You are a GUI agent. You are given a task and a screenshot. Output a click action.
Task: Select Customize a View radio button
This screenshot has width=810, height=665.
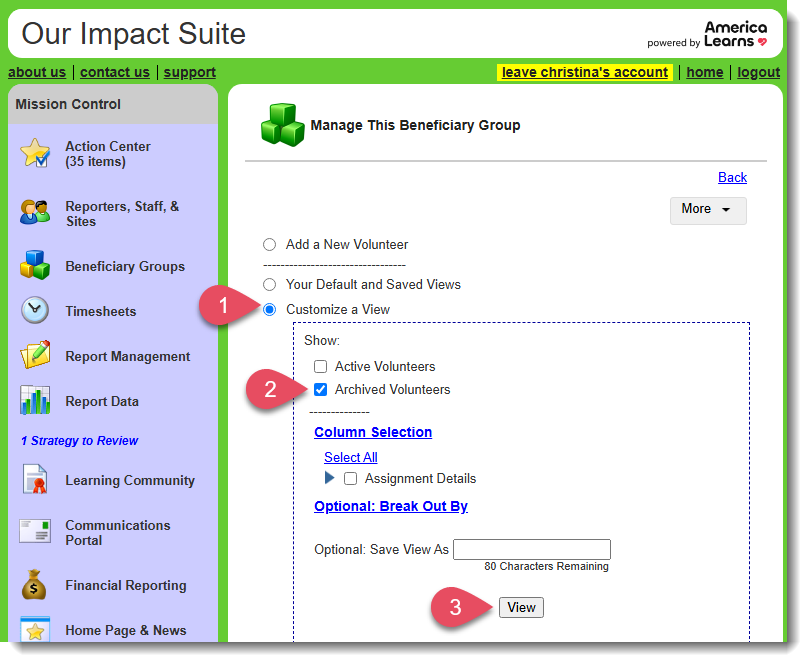[270, 310]
